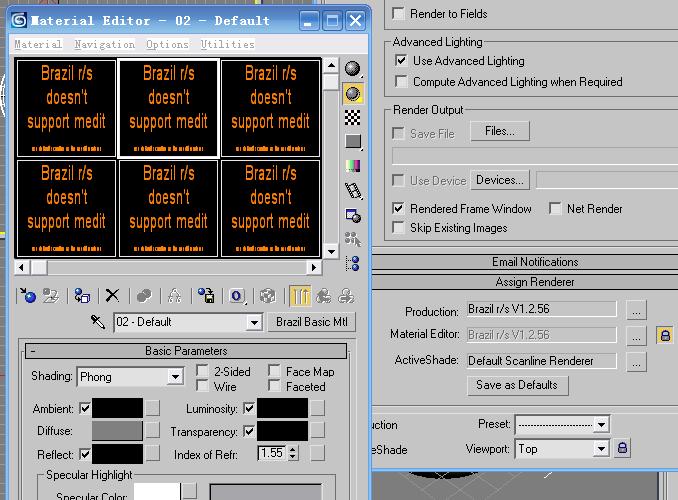The width and height of the screenshot is (678, 500).
Task: Pick material from object eyedropper
Action: coord(98,322)
